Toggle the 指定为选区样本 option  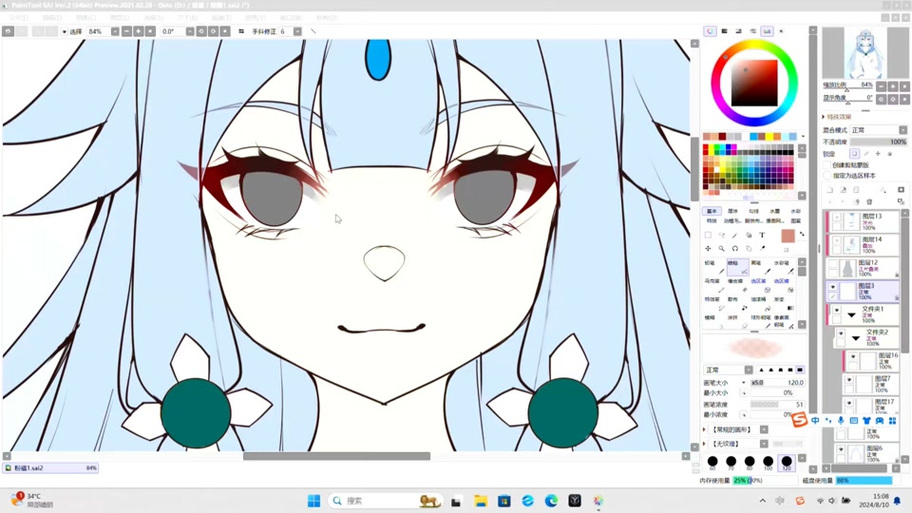(827, 175)
